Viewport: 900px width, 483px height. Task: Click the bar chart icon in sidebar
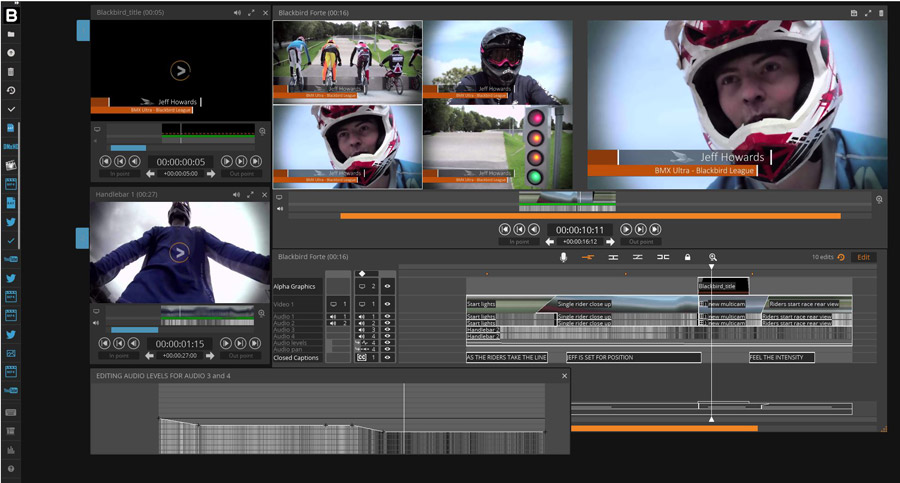pos(11,450)
